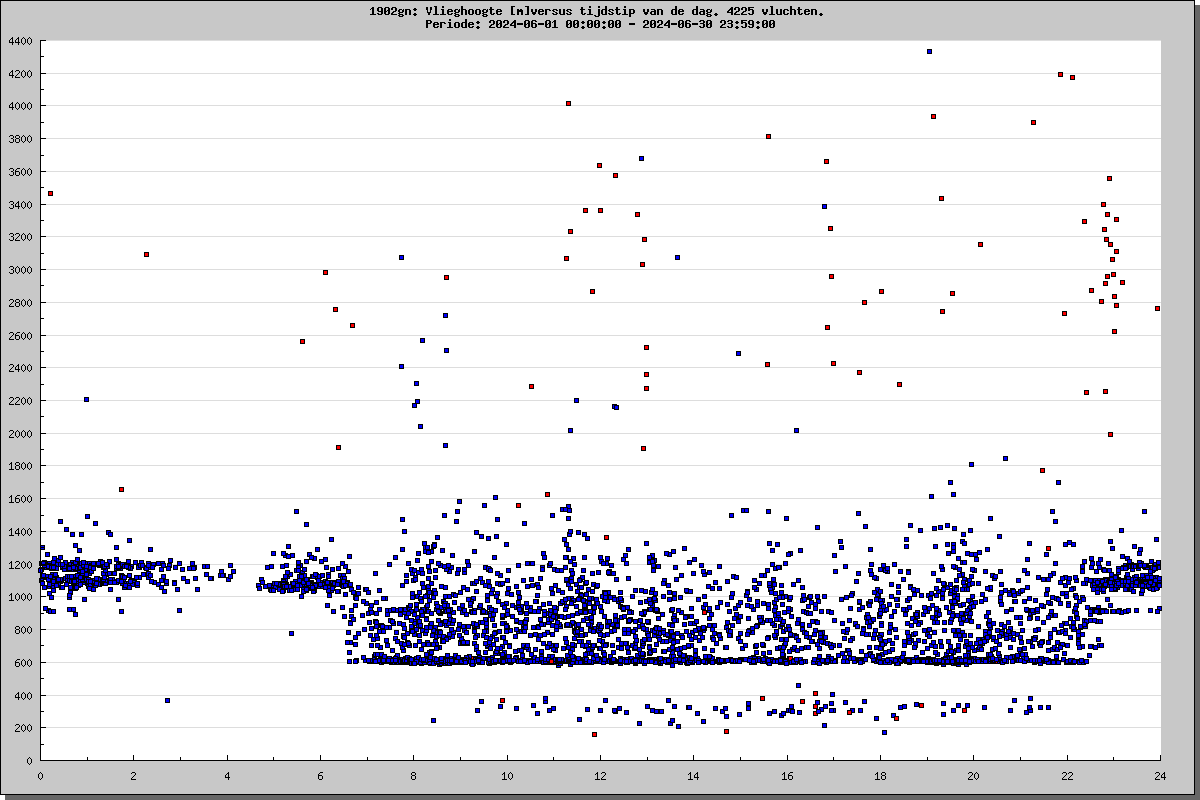Click y-axis label 3600
This screenshot has width=1200, height=800.
20,172
